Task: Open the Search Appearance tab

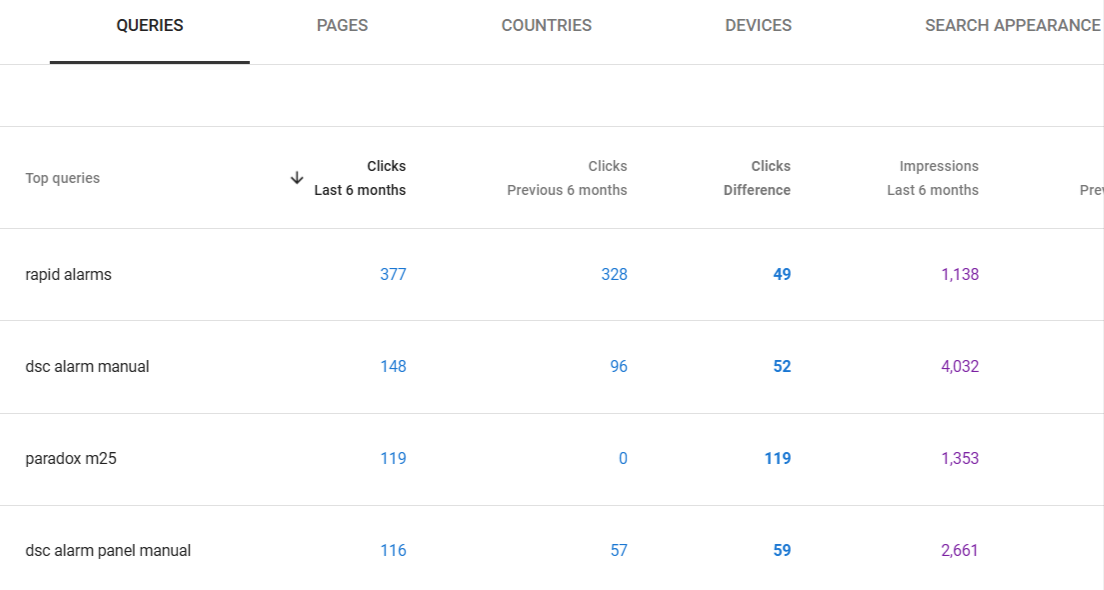Action: 1012,26
